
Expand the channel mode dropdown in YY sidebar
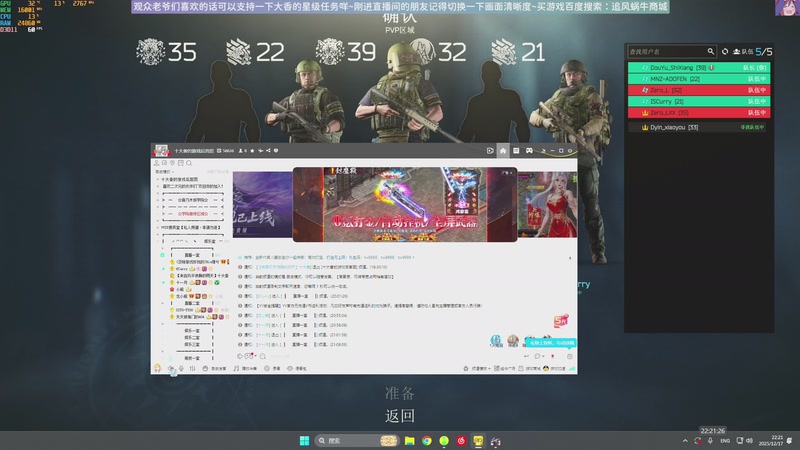[164, 172]
